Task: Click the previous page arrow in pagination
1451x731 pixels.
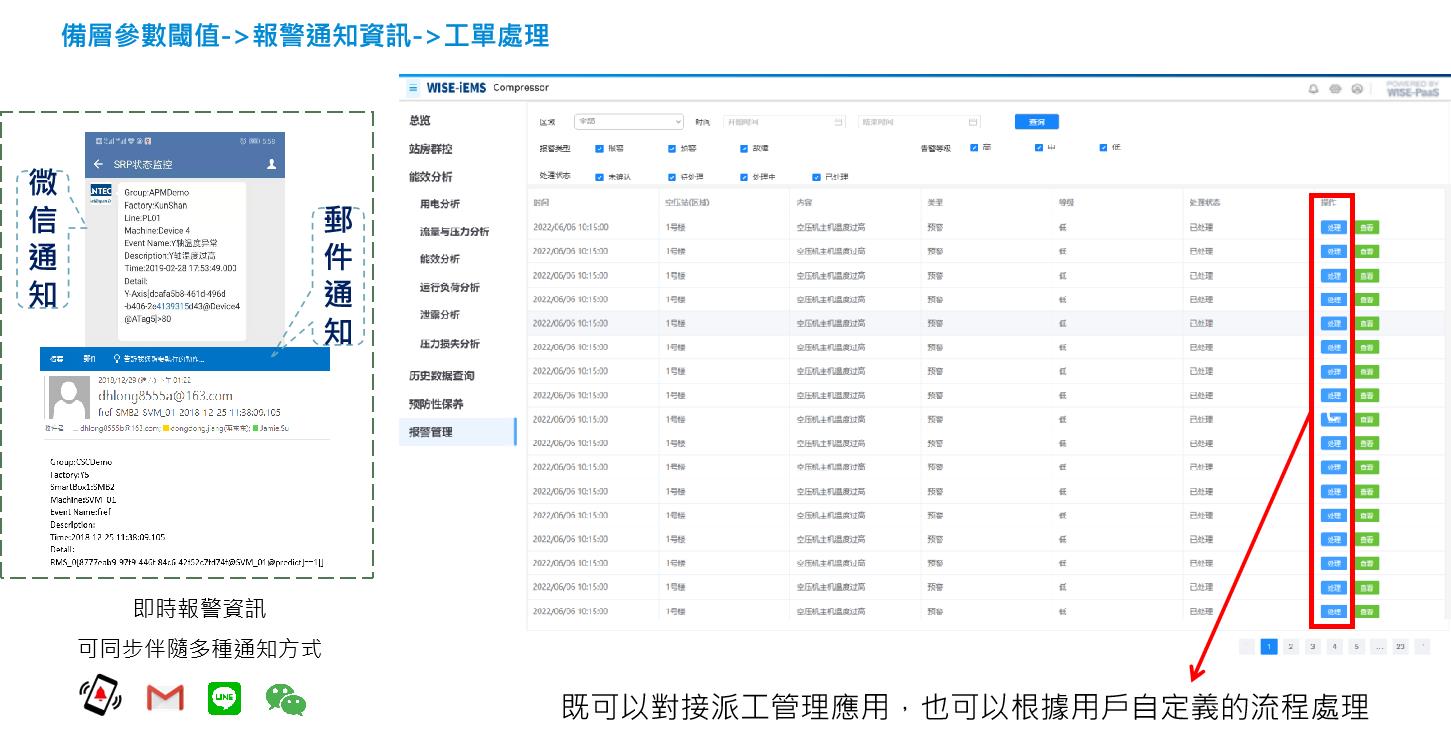Action: (1247, 647)
